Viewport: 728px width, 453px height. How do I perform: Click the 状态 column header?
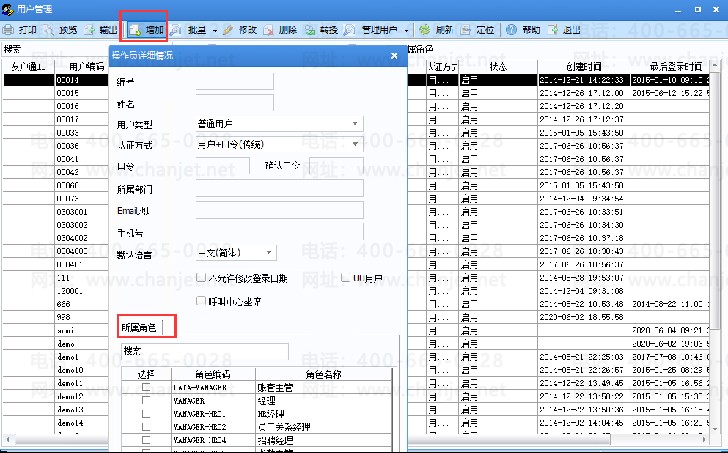tap(498, 67)
